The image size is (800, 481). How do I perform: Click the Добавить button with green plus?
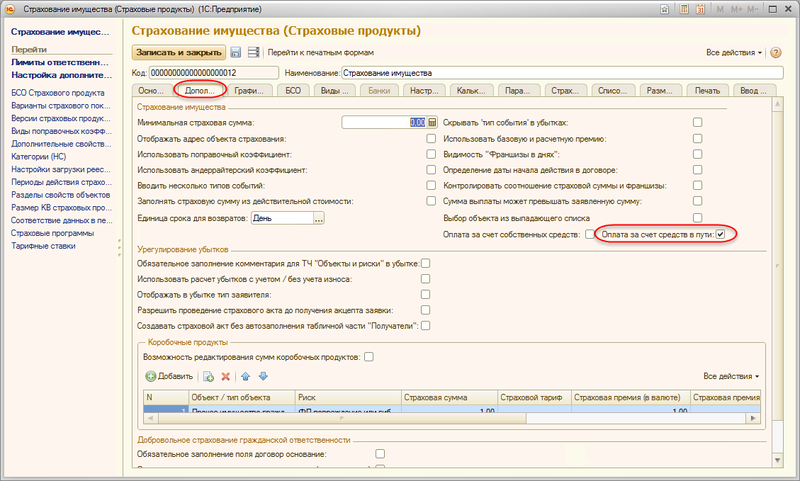(x=169, y=376)
